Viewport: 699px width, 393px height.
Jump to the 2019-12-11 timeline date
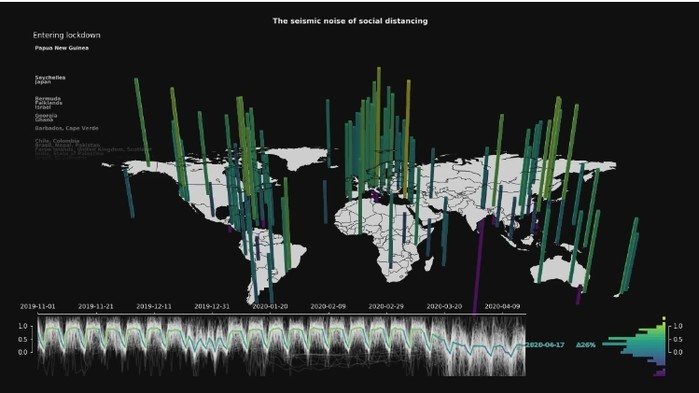[x=154, y=307]
